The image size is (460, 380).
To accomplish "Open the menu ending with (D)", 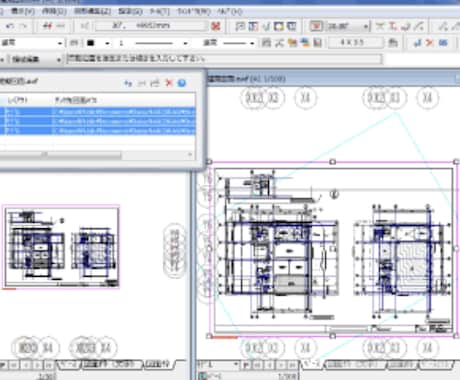I will 54,11.
